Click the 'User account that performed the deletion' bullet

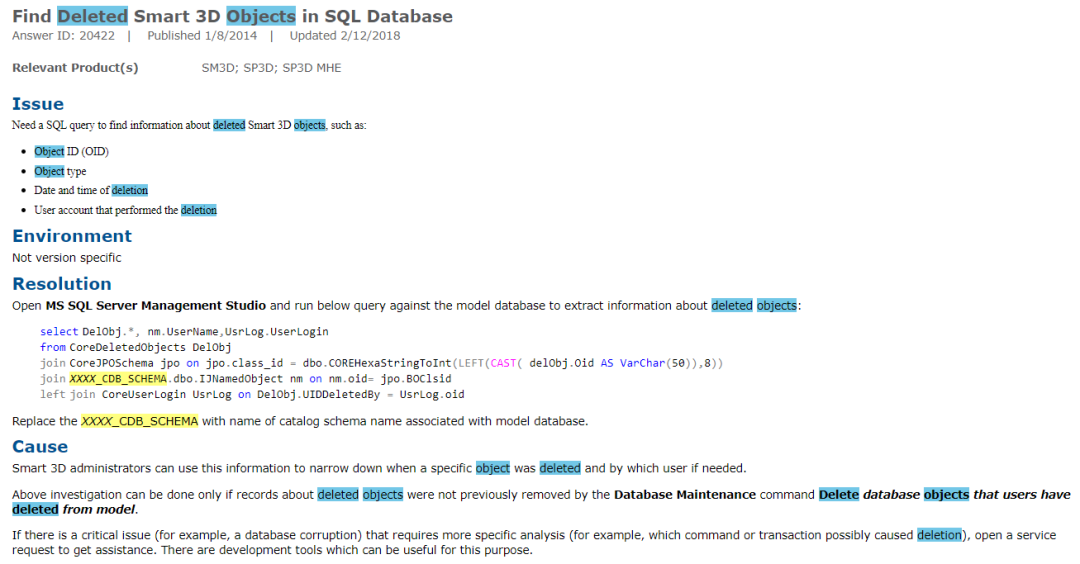[x=125, y=210]
